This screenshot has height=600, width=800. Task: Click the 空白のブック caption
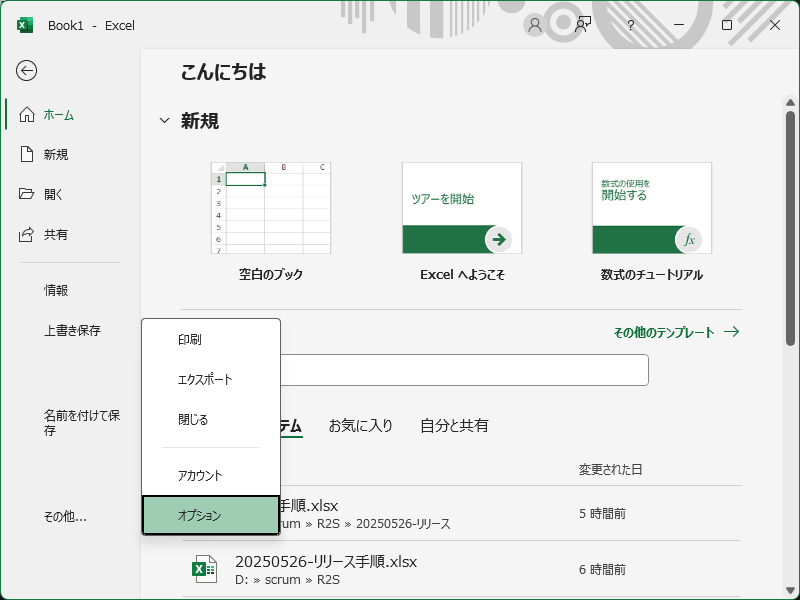pos(271,274)
